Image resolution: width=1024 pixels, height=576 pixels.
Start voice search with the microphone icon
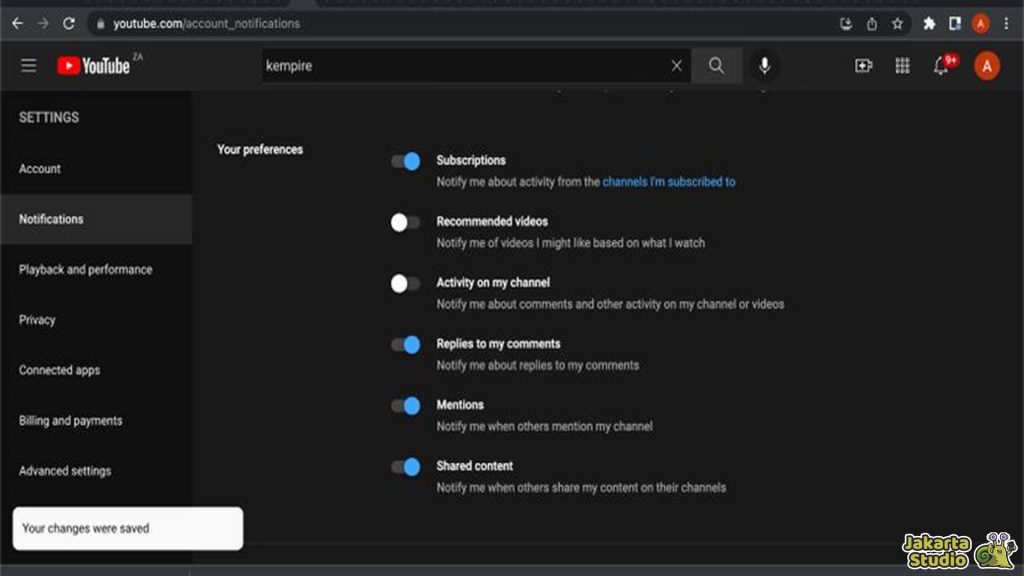pyautogui.click(x=764, y=66)
